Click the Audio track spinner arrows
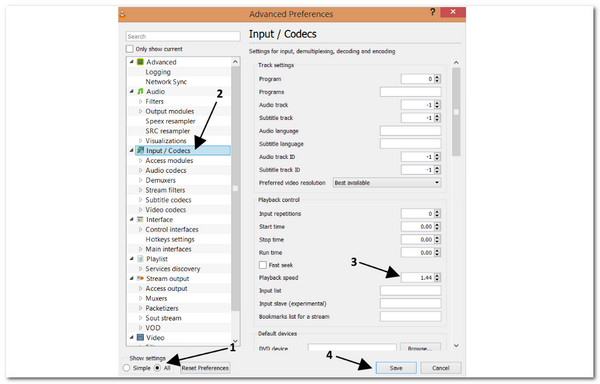The width and height of the screenshot is (600, 384). click(x=437, y=105)
